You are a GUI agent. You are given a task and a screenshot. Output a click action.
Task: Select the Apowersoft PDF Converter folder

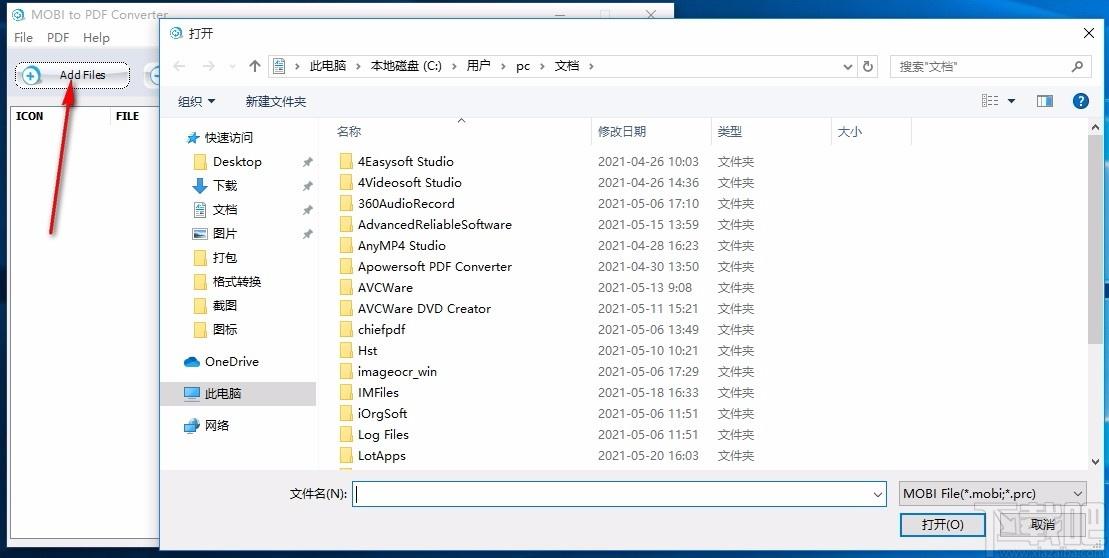[x=434, y=267]
